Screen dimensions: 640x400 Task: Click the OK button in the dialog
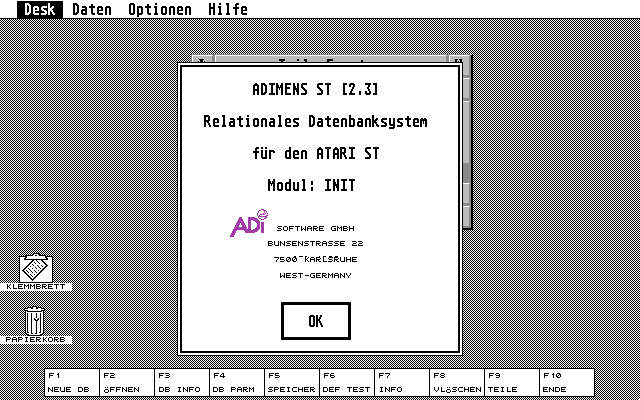[x=316, y=321]
